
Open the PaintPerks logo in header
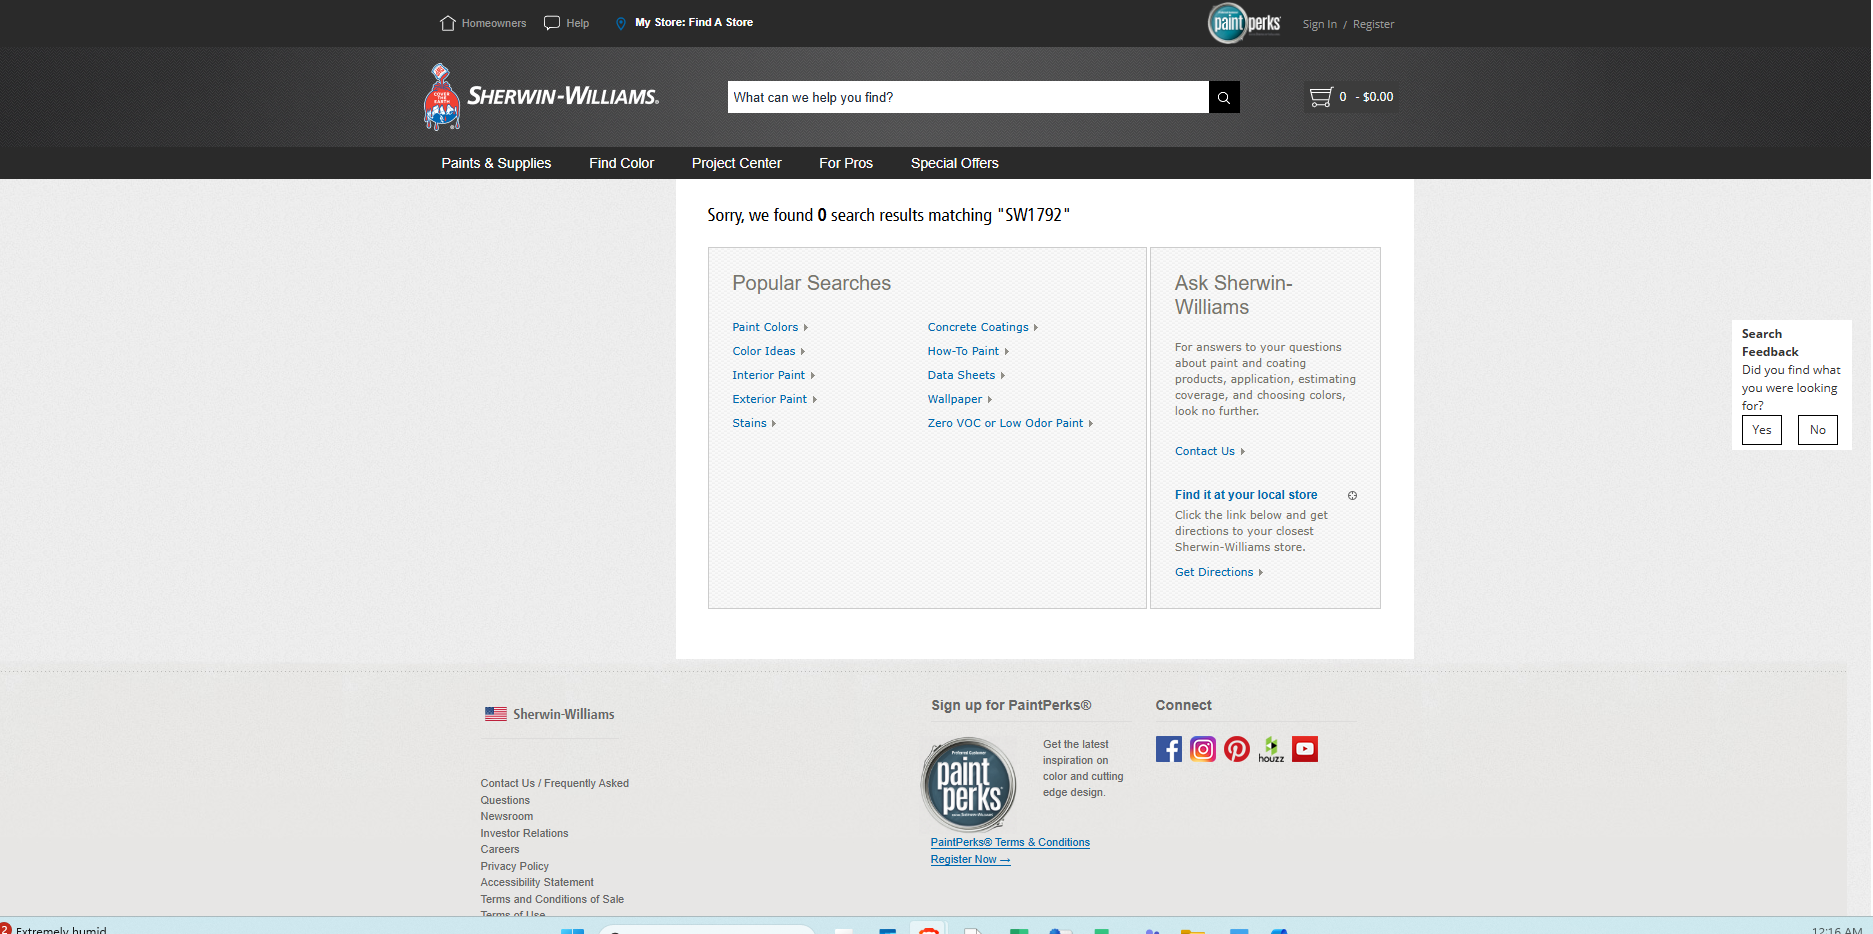tap(1244, 23)
